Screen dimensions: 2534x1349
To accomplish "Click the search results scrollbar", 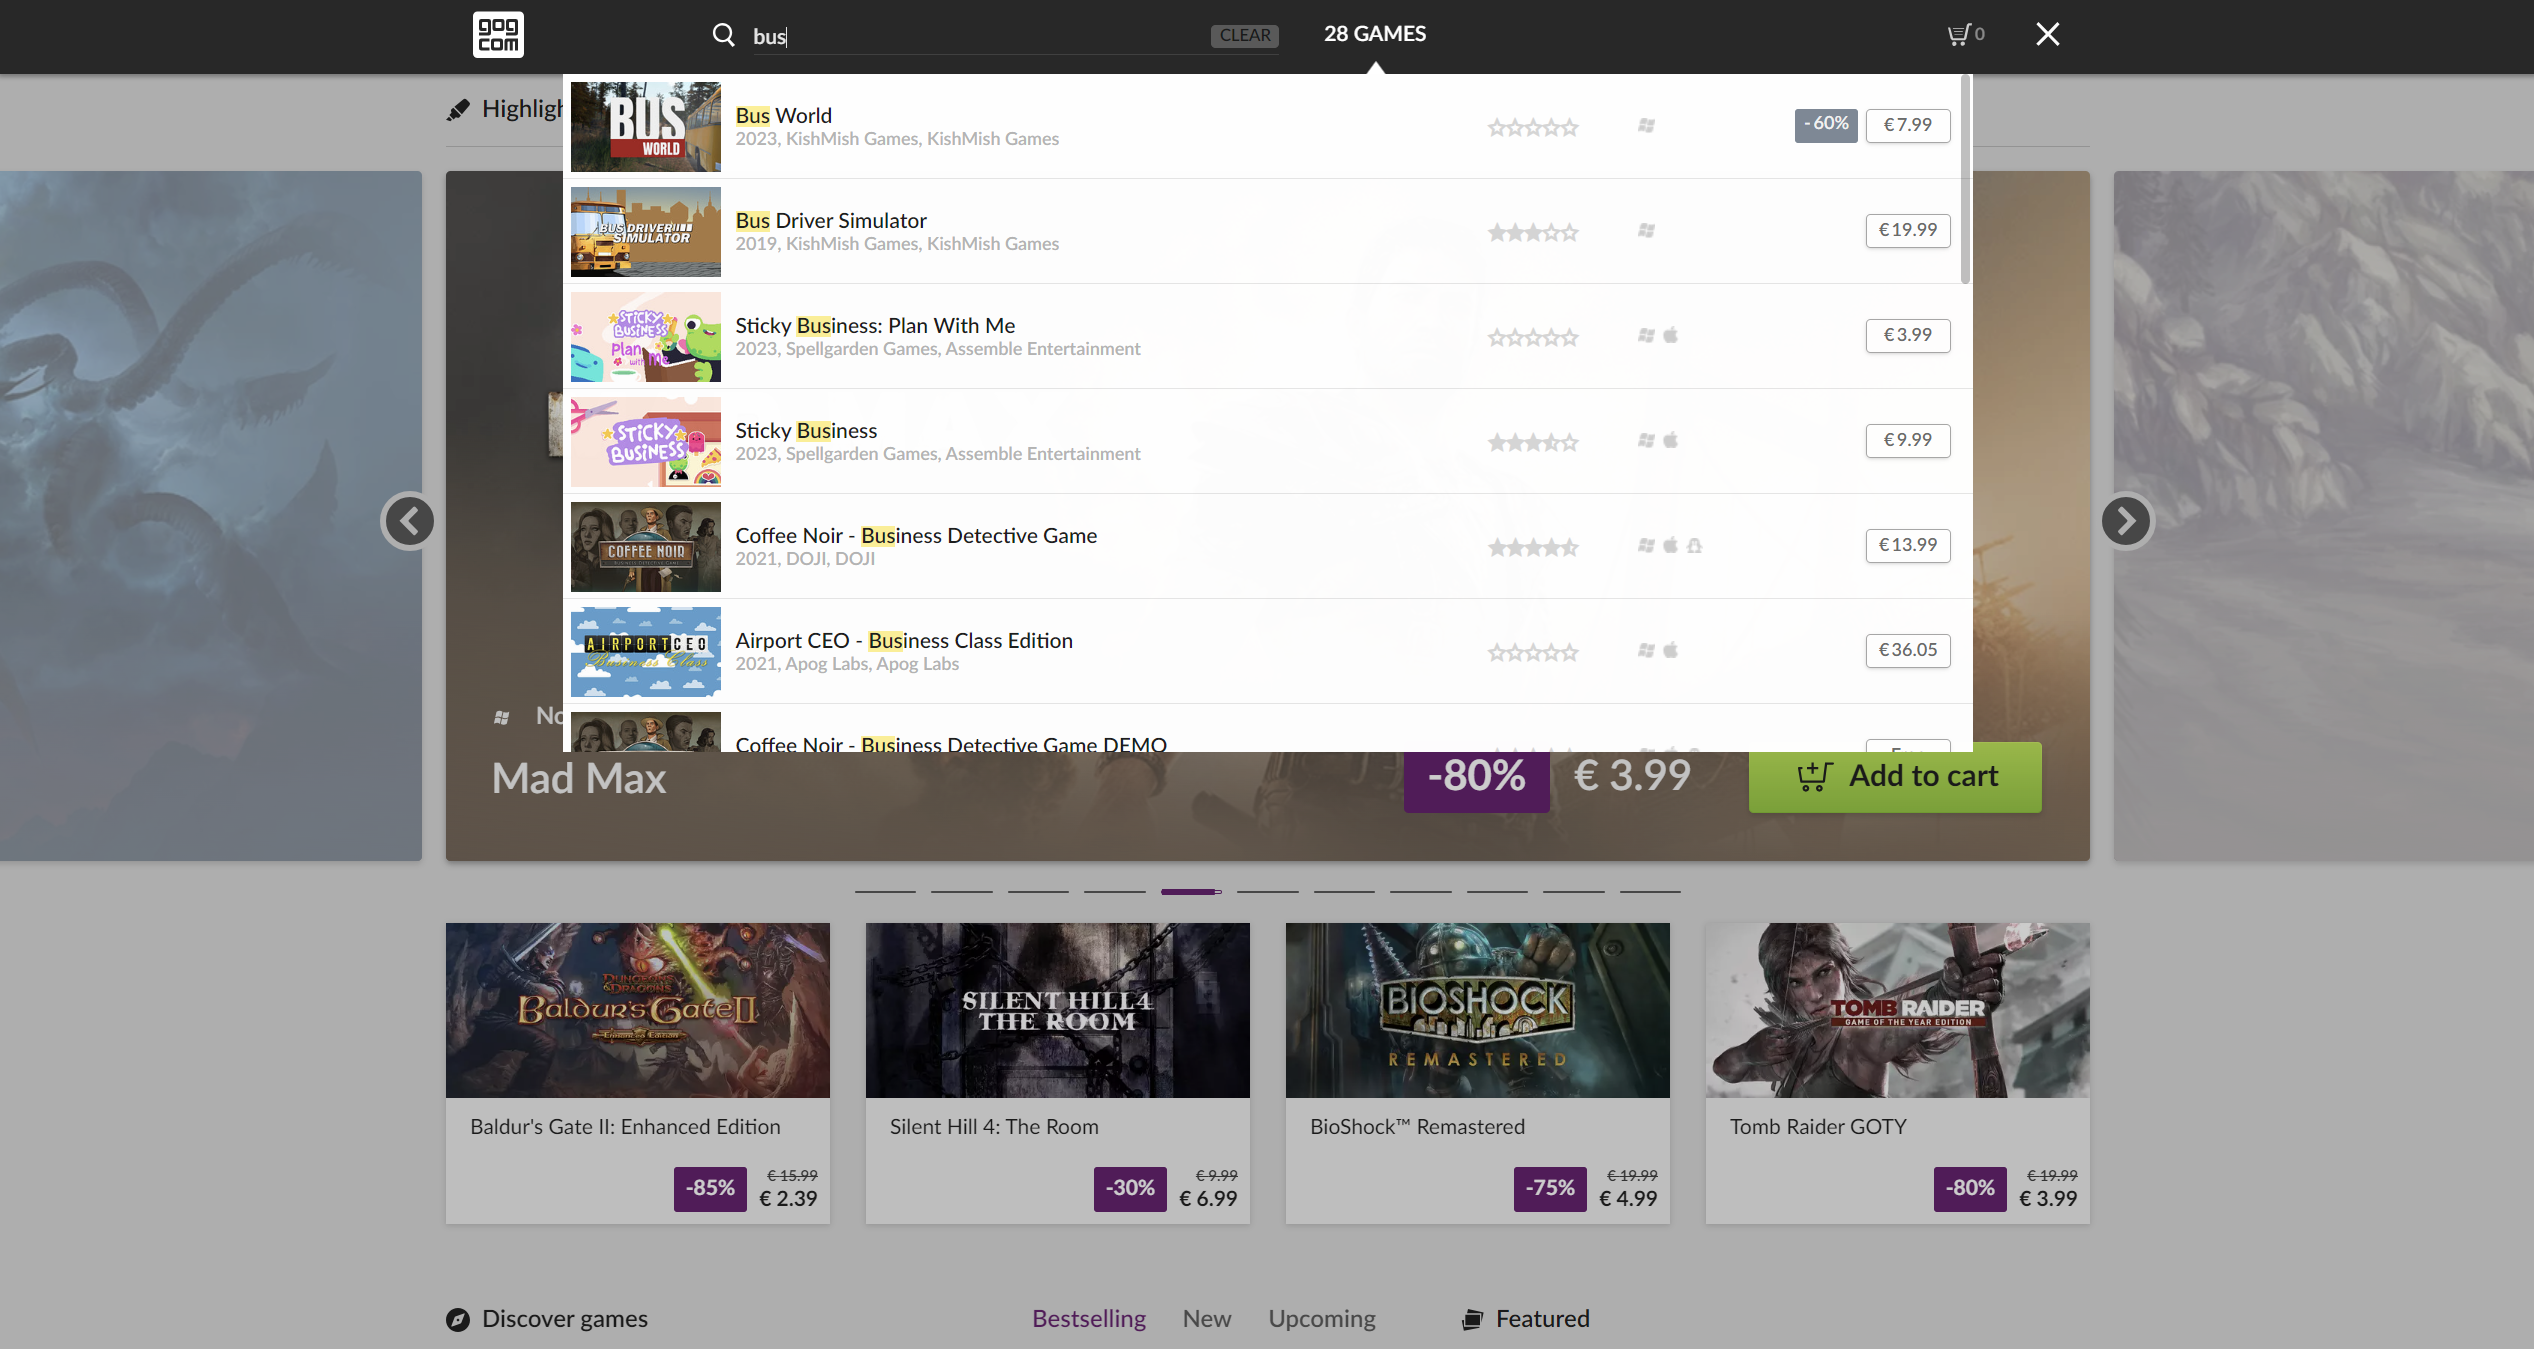I will (1965, 180).
